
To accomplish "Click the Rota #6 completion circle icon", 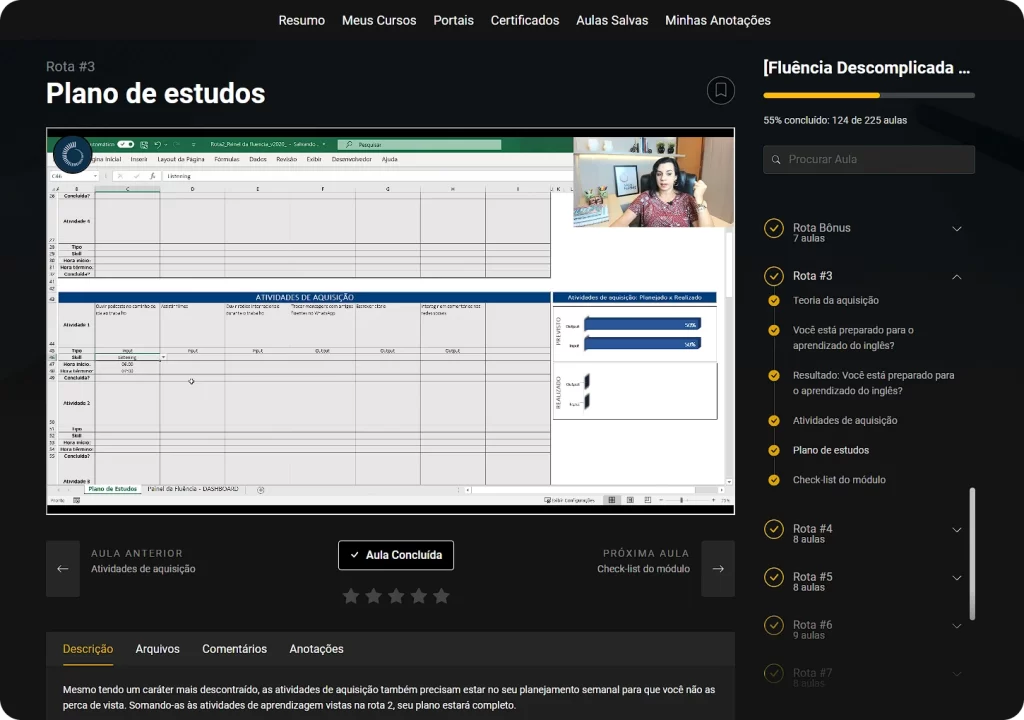I will tap(774, 625).
